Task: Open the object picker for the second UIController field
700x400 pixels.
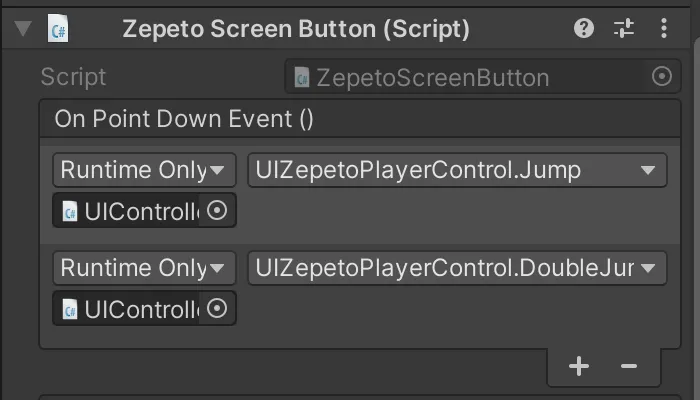Action: coord(217,308)
